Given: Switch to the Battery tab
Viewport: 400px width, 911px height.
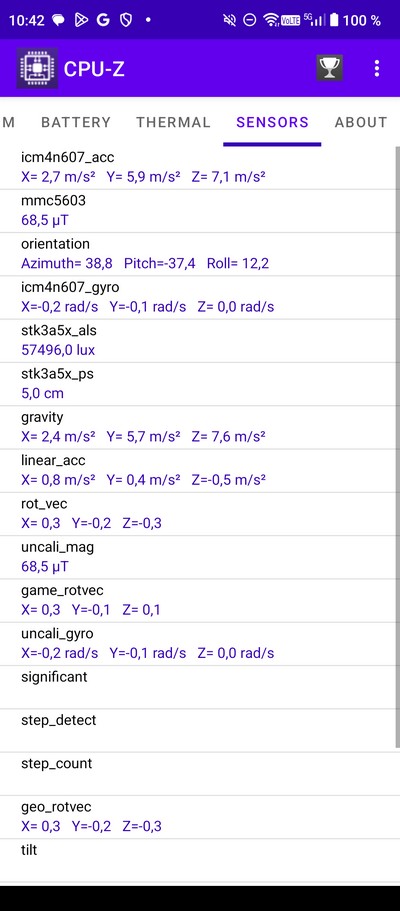Looking at the screenshot, I should pyautogui.click(x=76, y=122).
